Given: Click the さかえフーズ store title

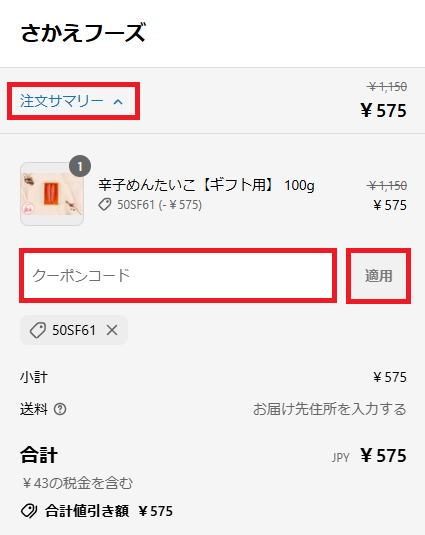Looking at the screenshot, I should [x=83, y=33].
